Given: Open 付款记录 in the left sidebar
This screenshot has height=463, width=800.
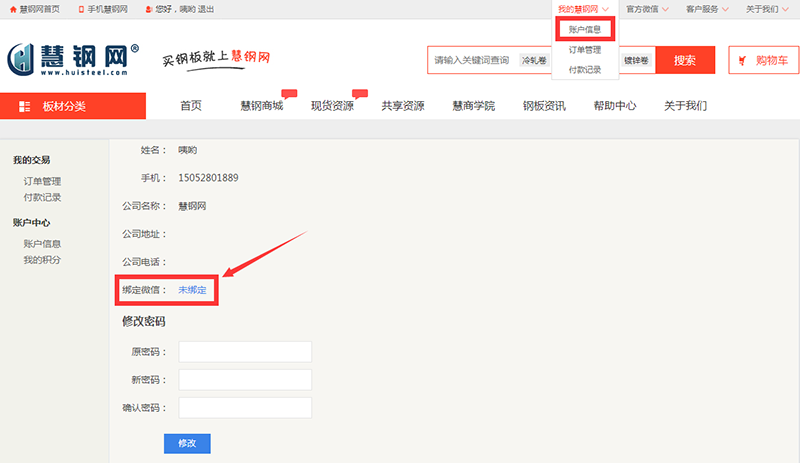Looking at the screenshot, I should [42, 197].
